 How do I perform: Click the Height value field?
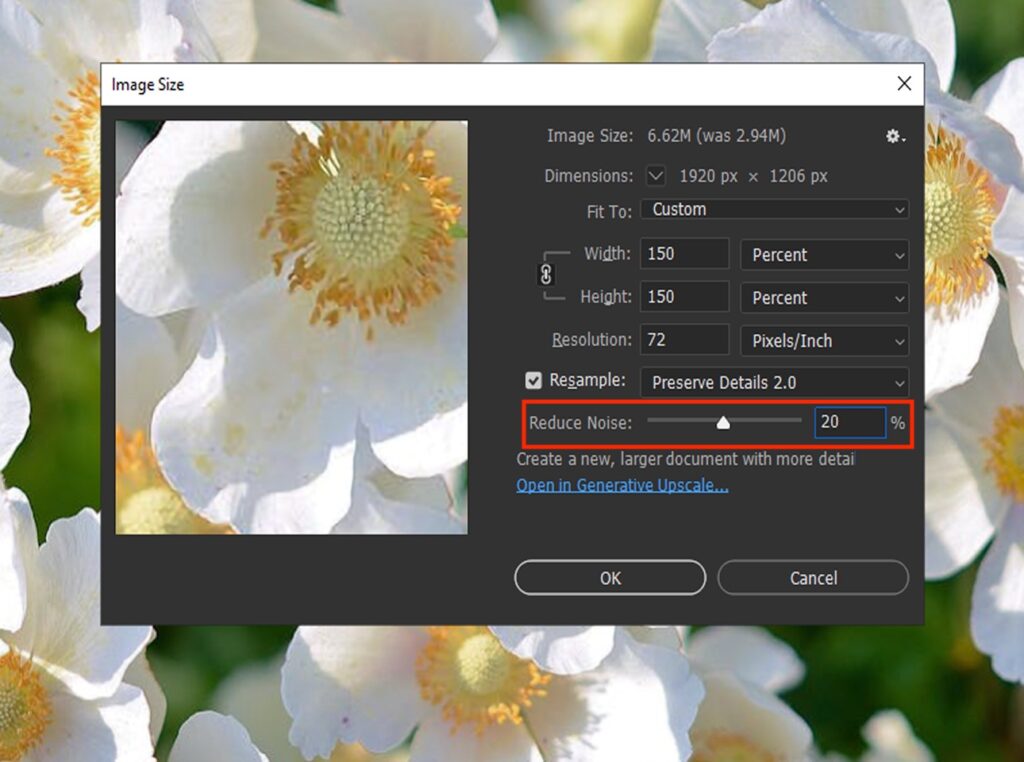(684, 297)
